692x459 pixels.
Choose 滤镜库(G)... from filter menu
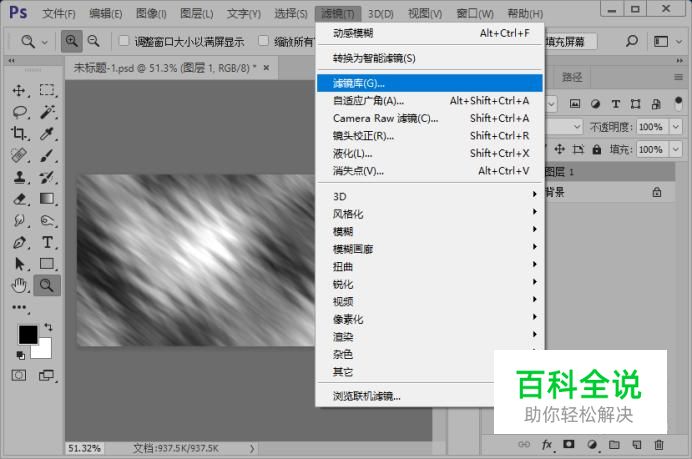click(x=430, y=83)
